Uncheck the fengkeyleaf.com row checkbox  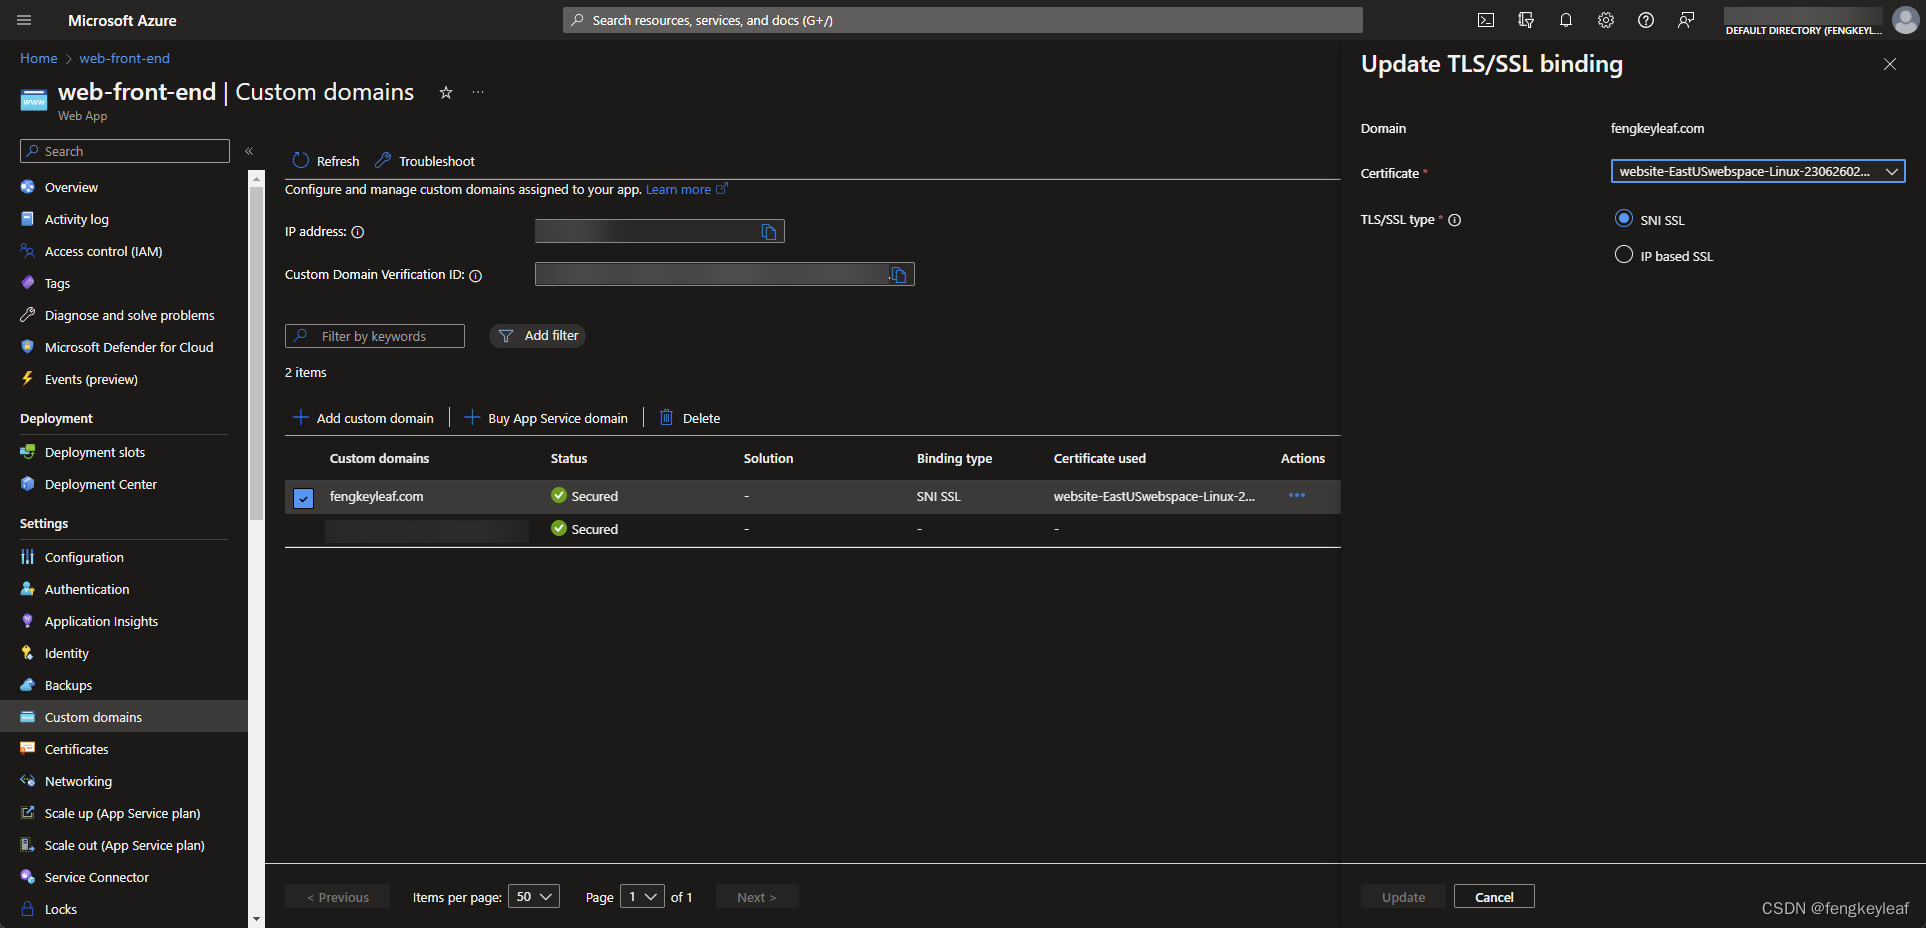(304, 497)
